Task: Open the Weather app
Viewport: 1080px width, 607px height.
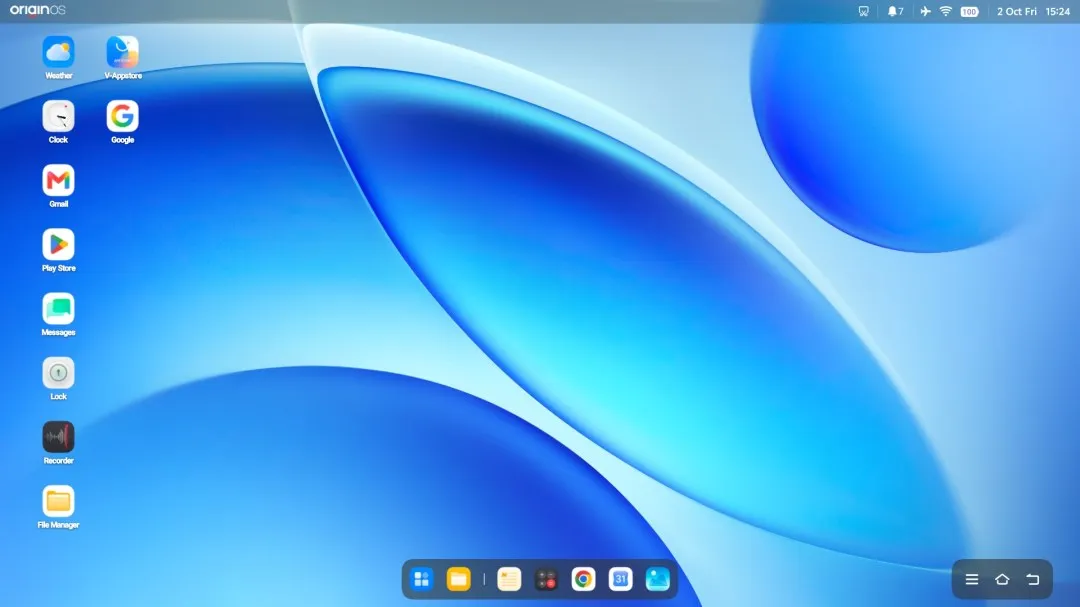Action: point(59,52)
